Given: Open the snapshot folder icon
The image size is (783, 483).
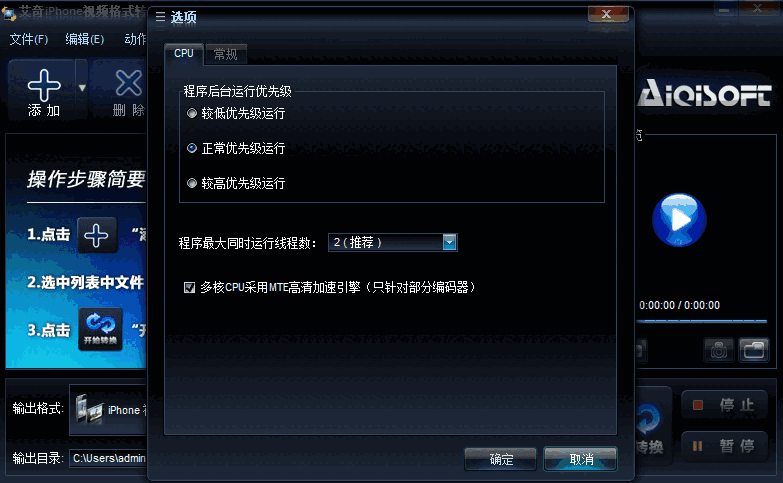Looking at the screenshot, I should 754,350.
